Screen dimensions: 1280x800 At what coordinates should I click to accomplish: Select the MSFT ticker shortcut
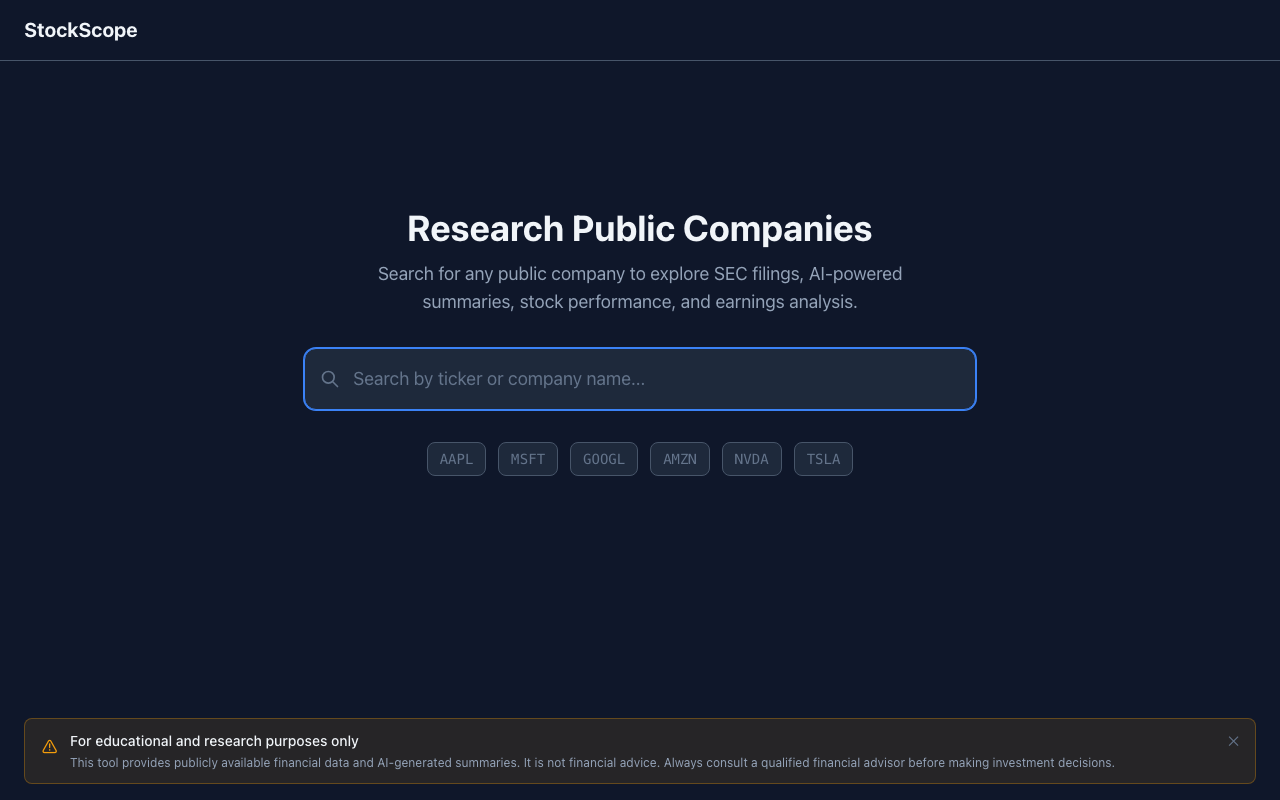point(527,458)
